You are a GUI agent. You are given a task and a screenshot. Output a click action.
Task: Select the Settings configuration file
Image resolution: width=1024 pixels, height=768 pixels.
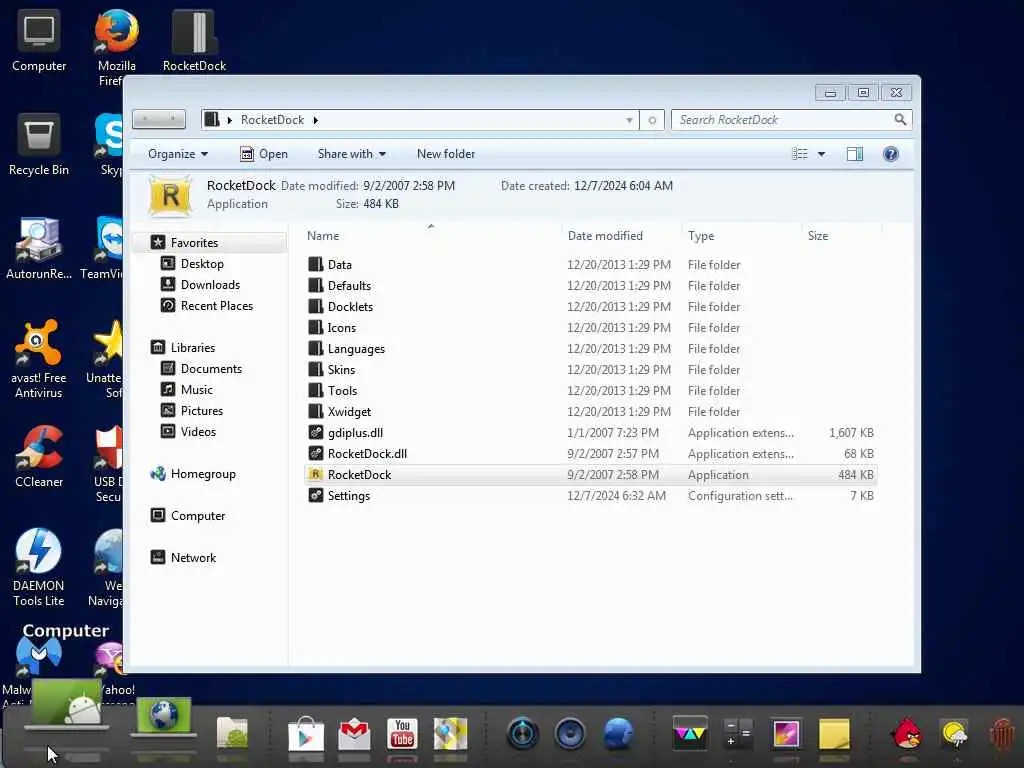coord(590,496)
